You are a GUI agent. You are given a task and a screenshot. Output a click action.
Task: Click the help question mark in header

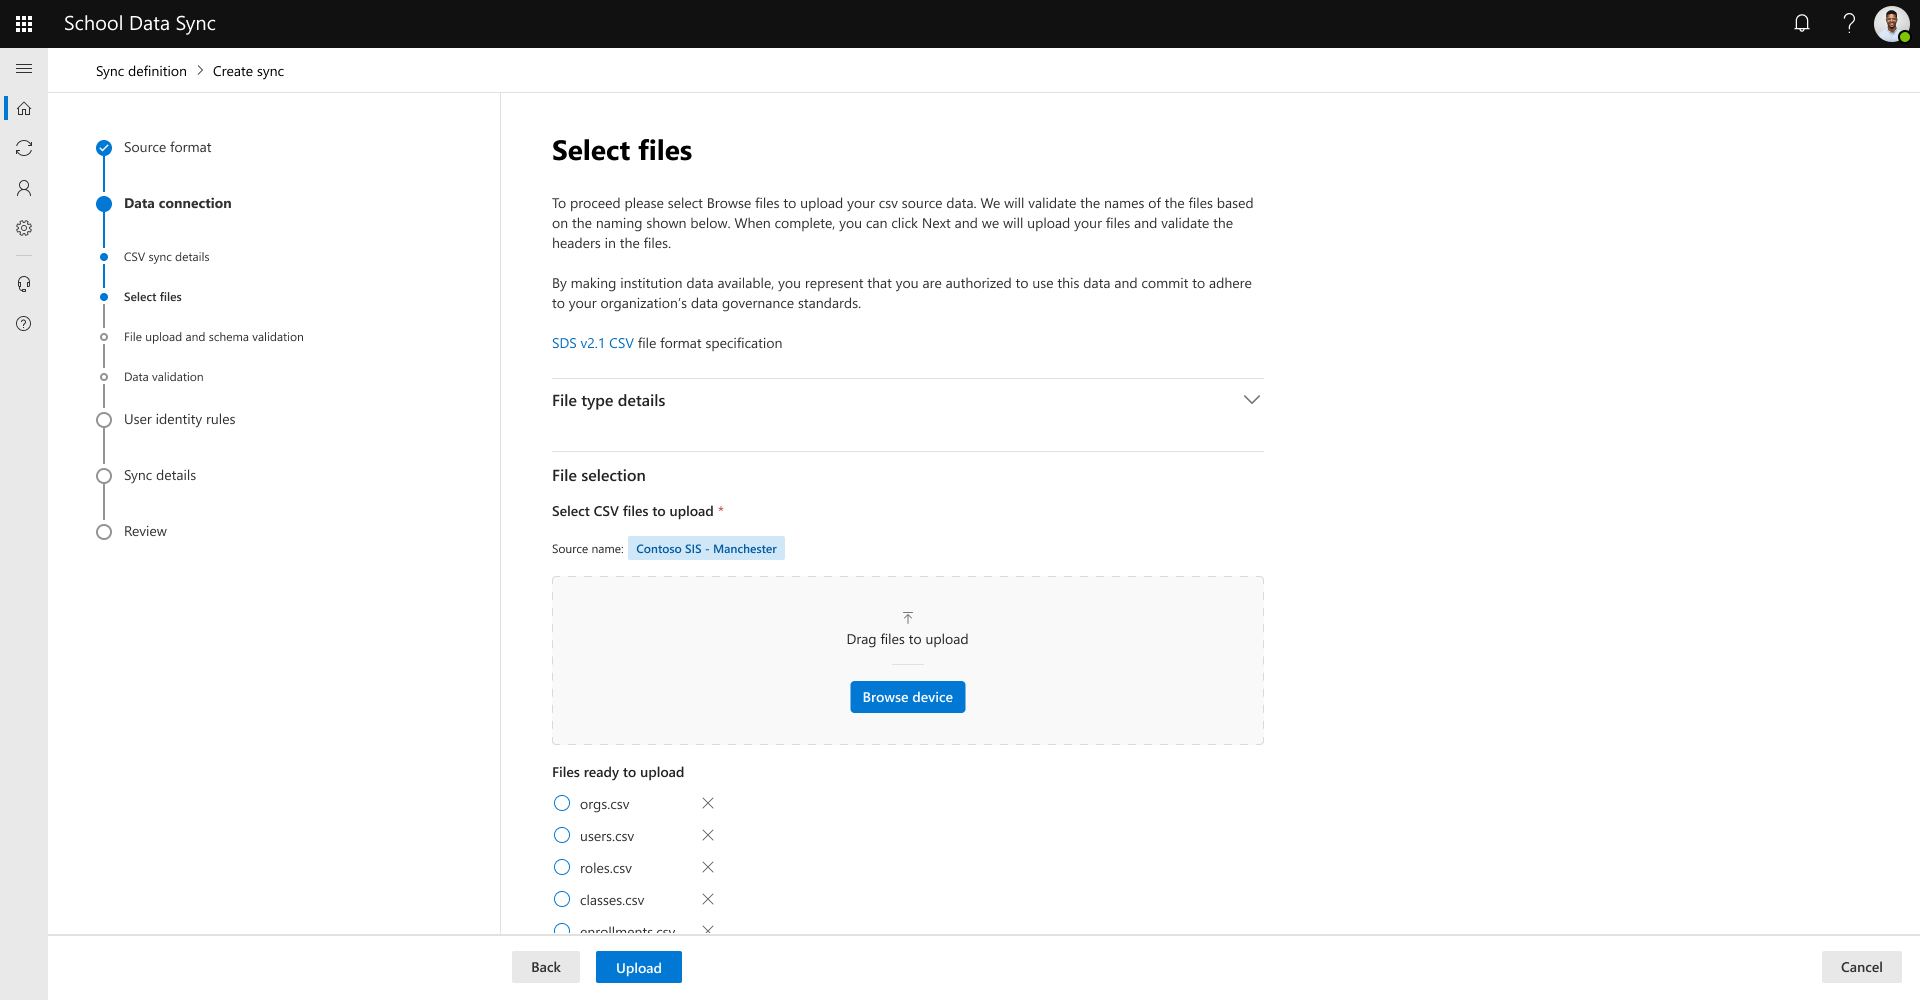(1849, 23)
